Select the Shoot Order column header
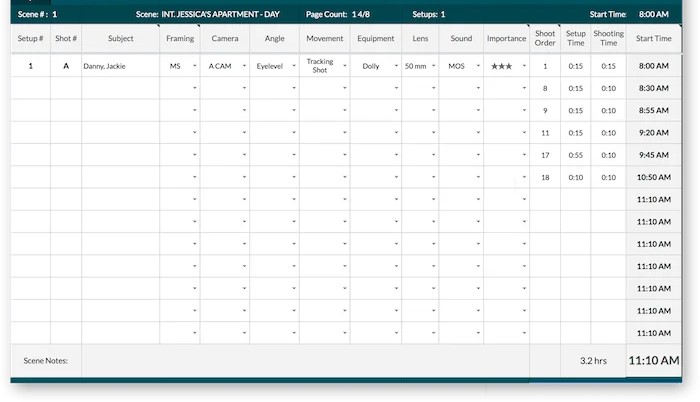This screenshot has width=700, height=402. coord(545,38)
